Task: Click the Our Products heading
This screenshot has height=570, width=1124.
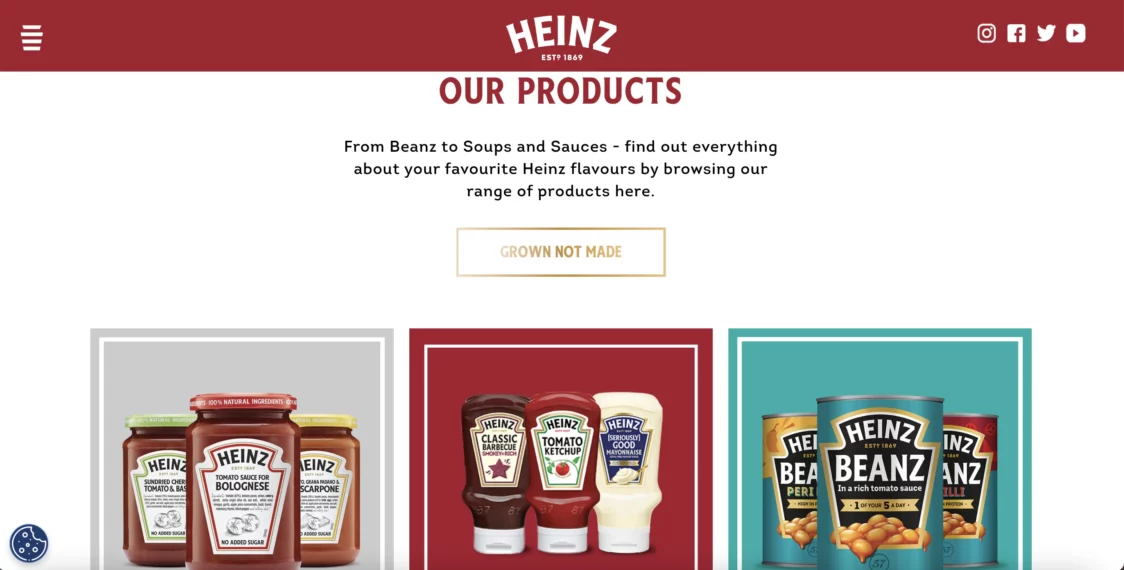Action: pos(561,92)
